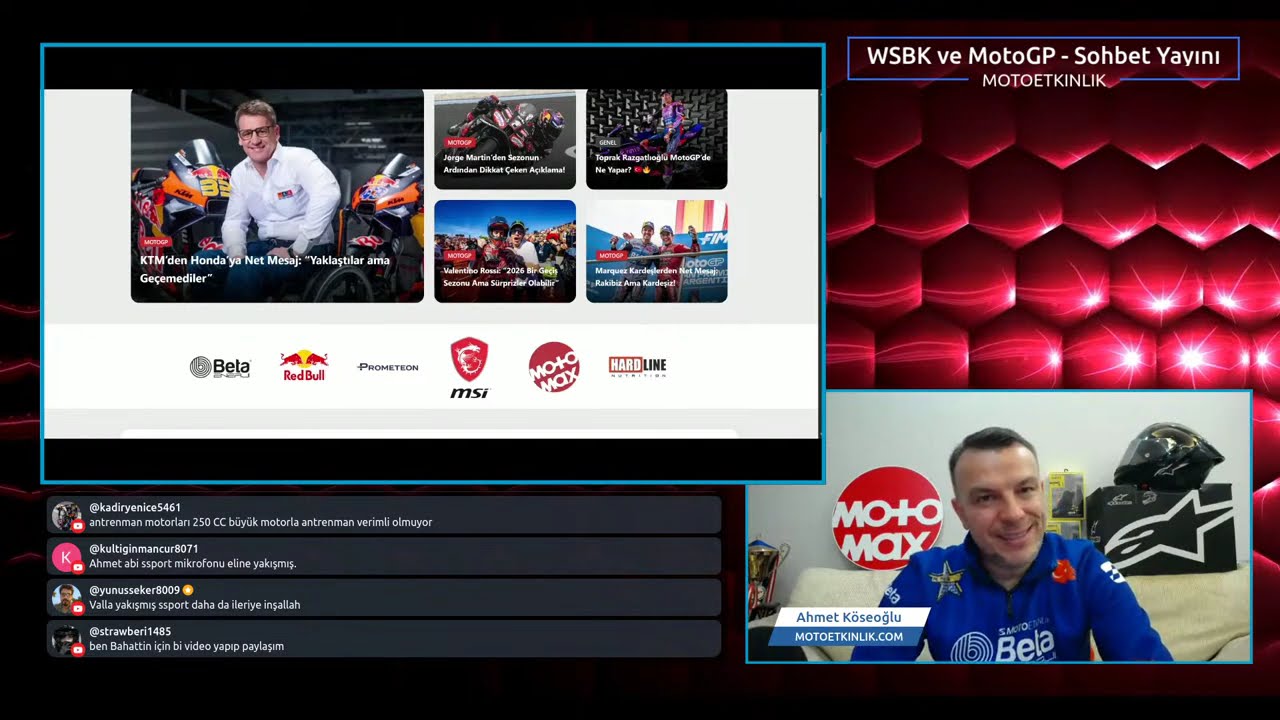Click the MOTOETKINLIK subtitle under the title
Viewport: 1280px width, 720px height.
(x=1044, y=81)
